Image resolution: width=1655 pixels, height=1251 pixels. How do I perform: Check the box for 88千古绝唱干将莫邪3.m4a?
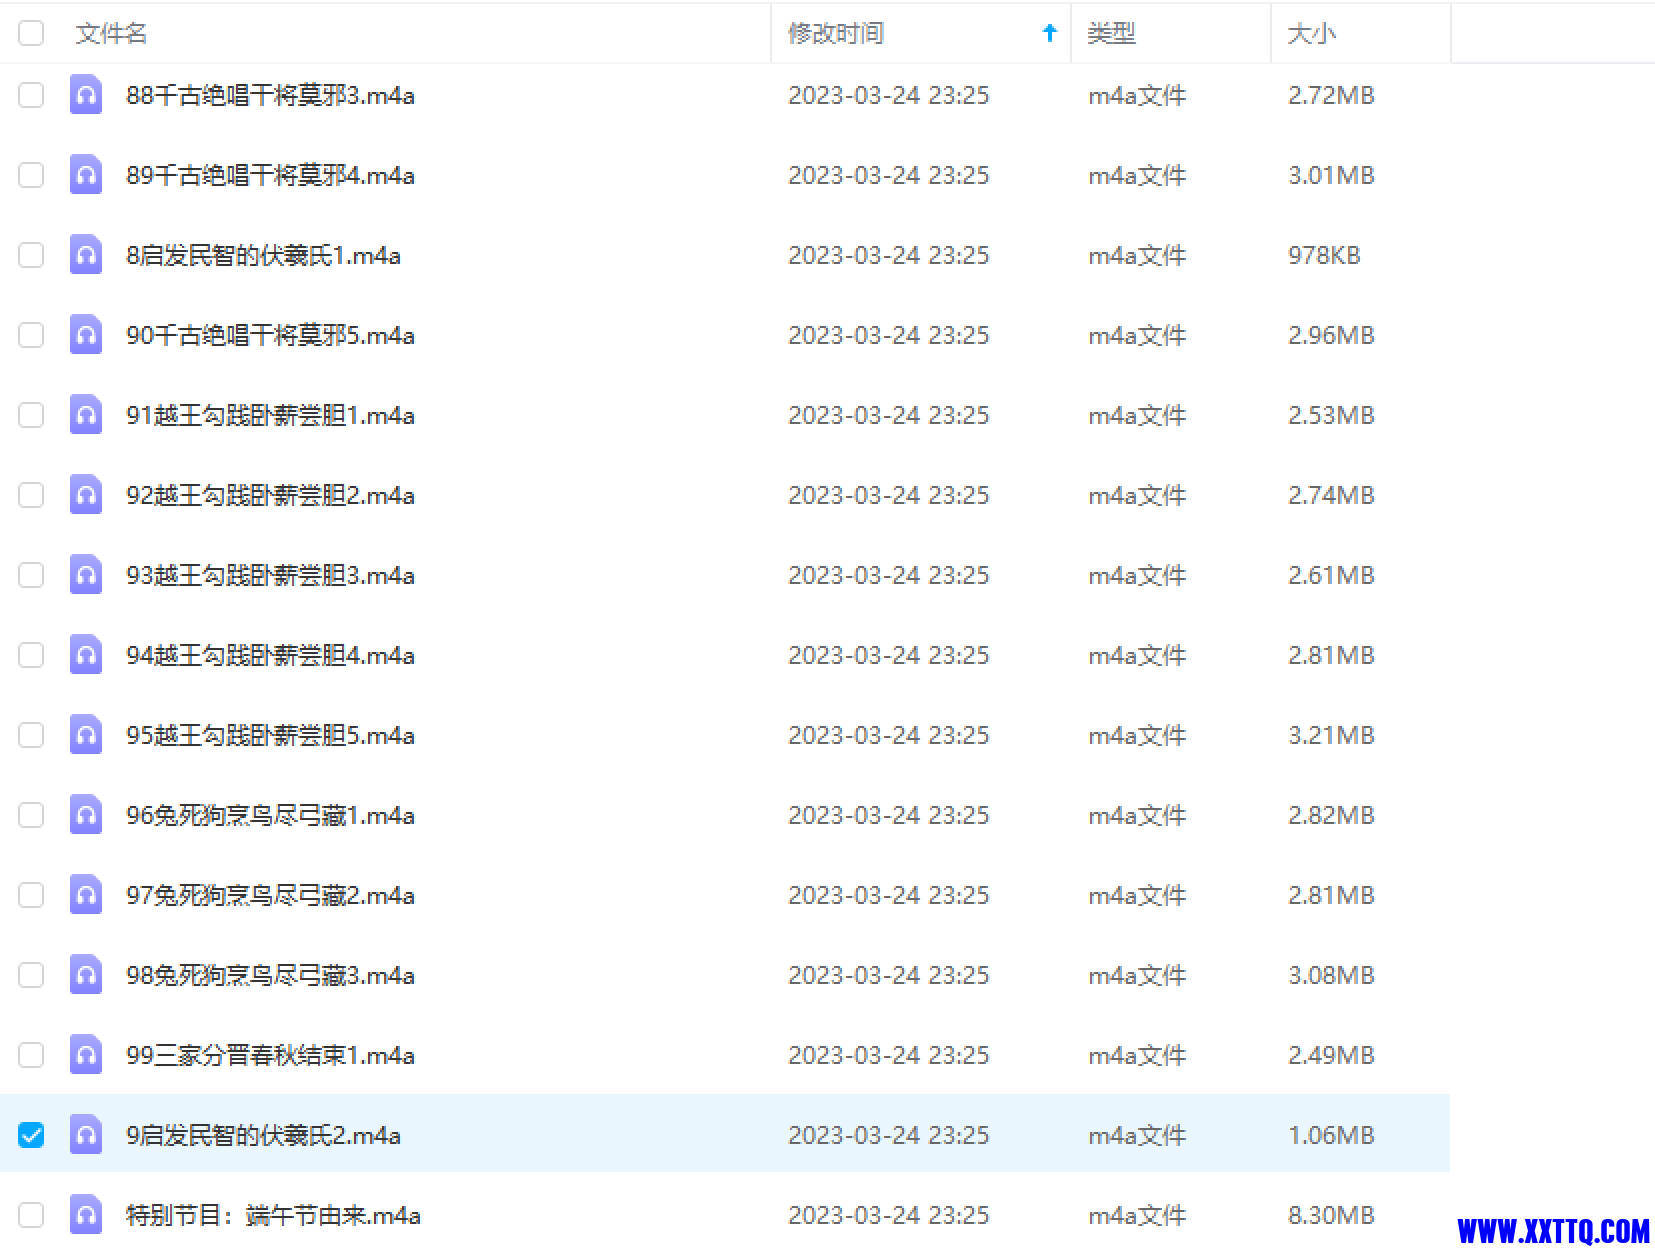tap(31, 95)
